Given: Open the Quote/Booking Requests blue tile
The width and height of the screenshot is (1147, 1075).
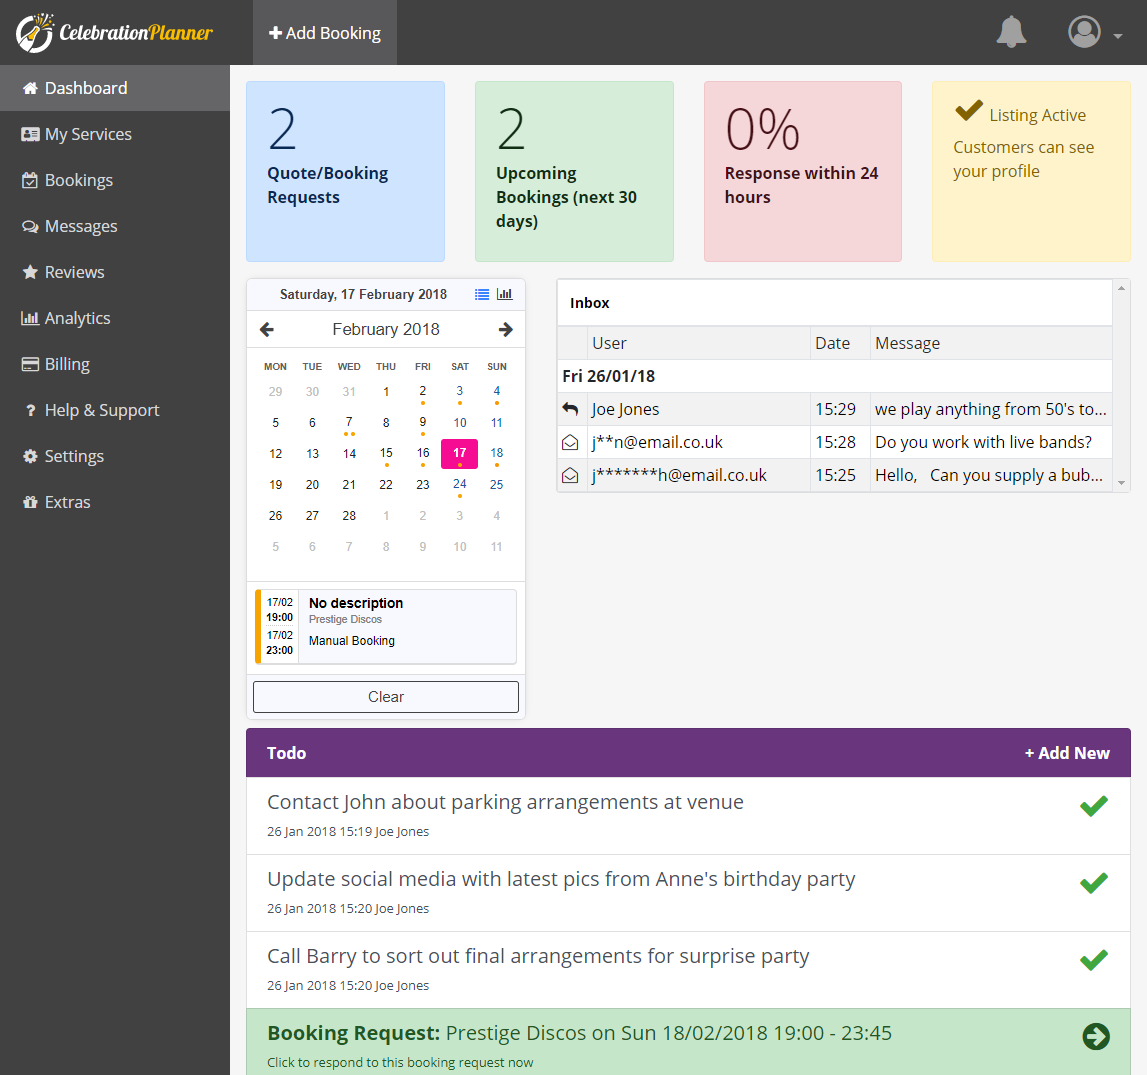Looking at the screenshot, I should [x=345, y=171].
